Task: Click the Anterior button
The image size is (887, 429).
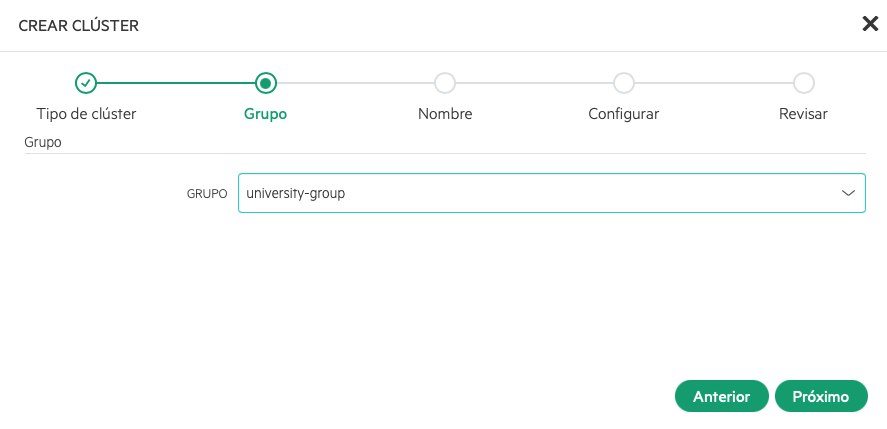Action: point(721,396)
